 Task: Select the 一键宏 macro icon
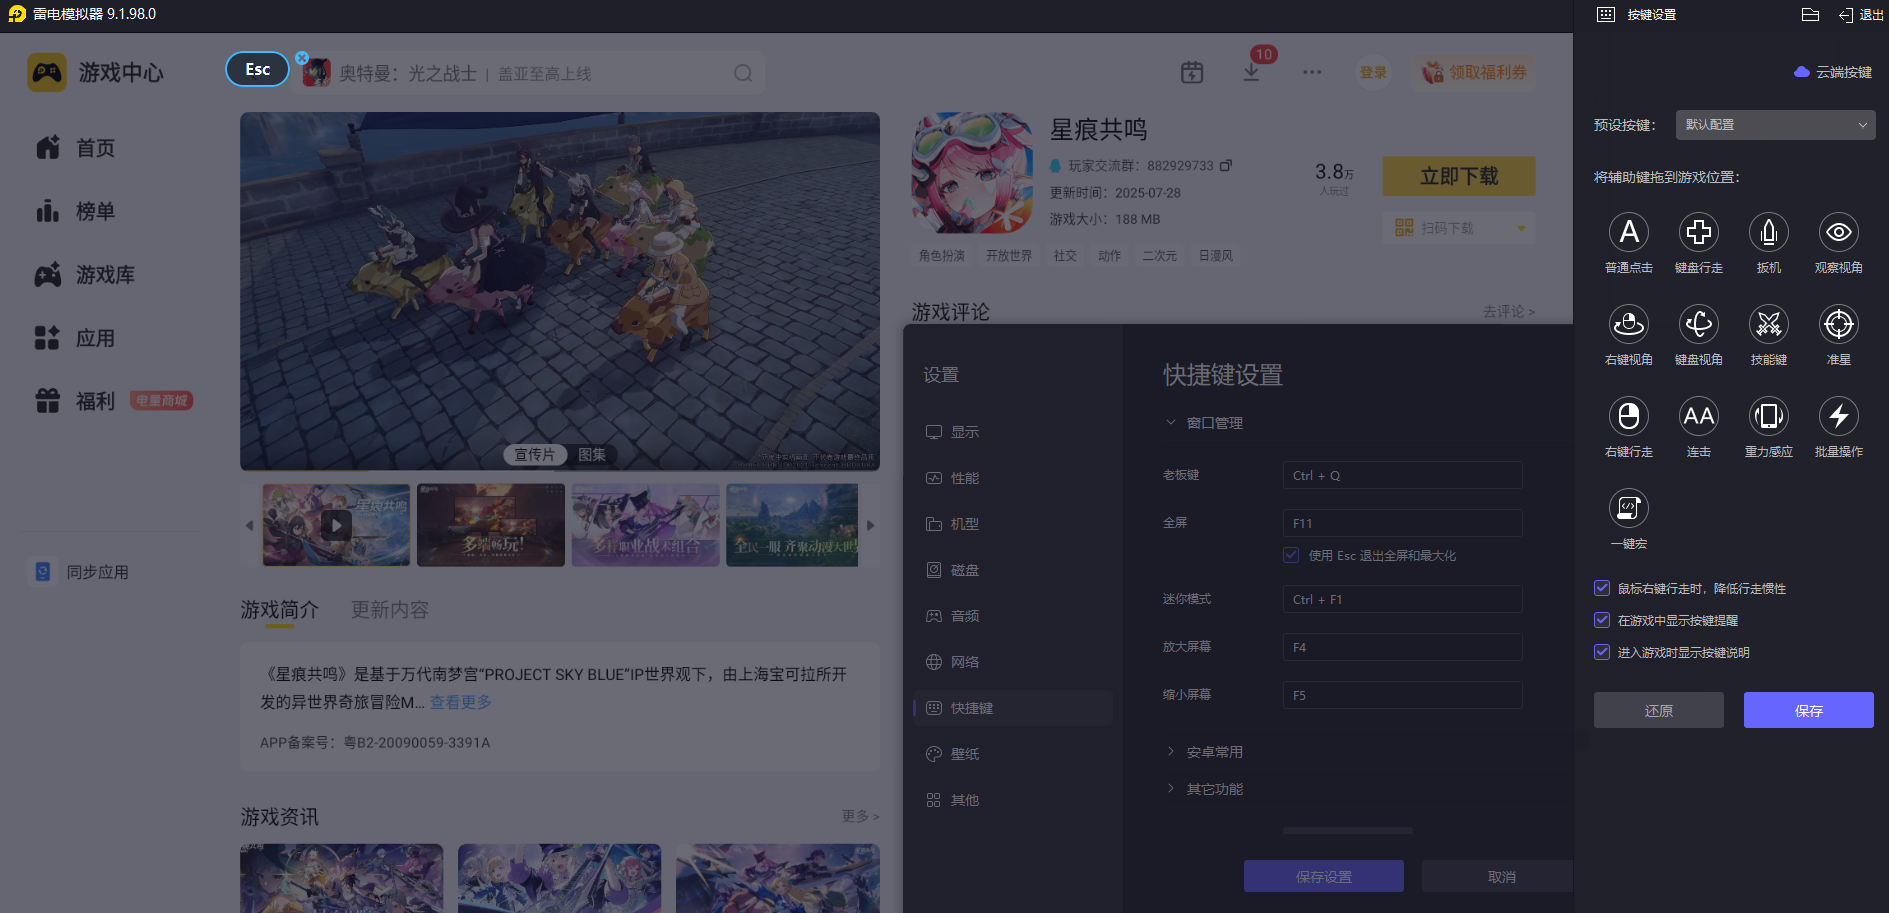(1628, 508)
